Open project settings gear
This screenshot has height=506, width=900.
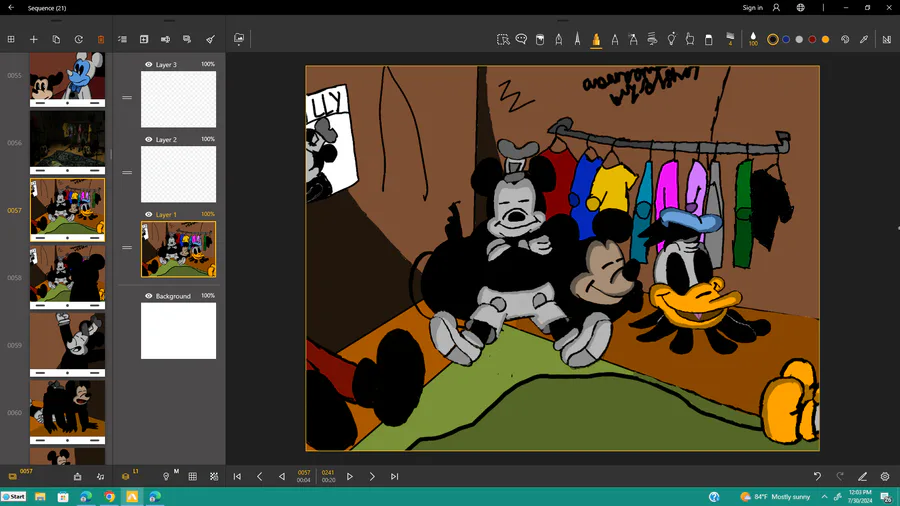[x=885, y=477]
